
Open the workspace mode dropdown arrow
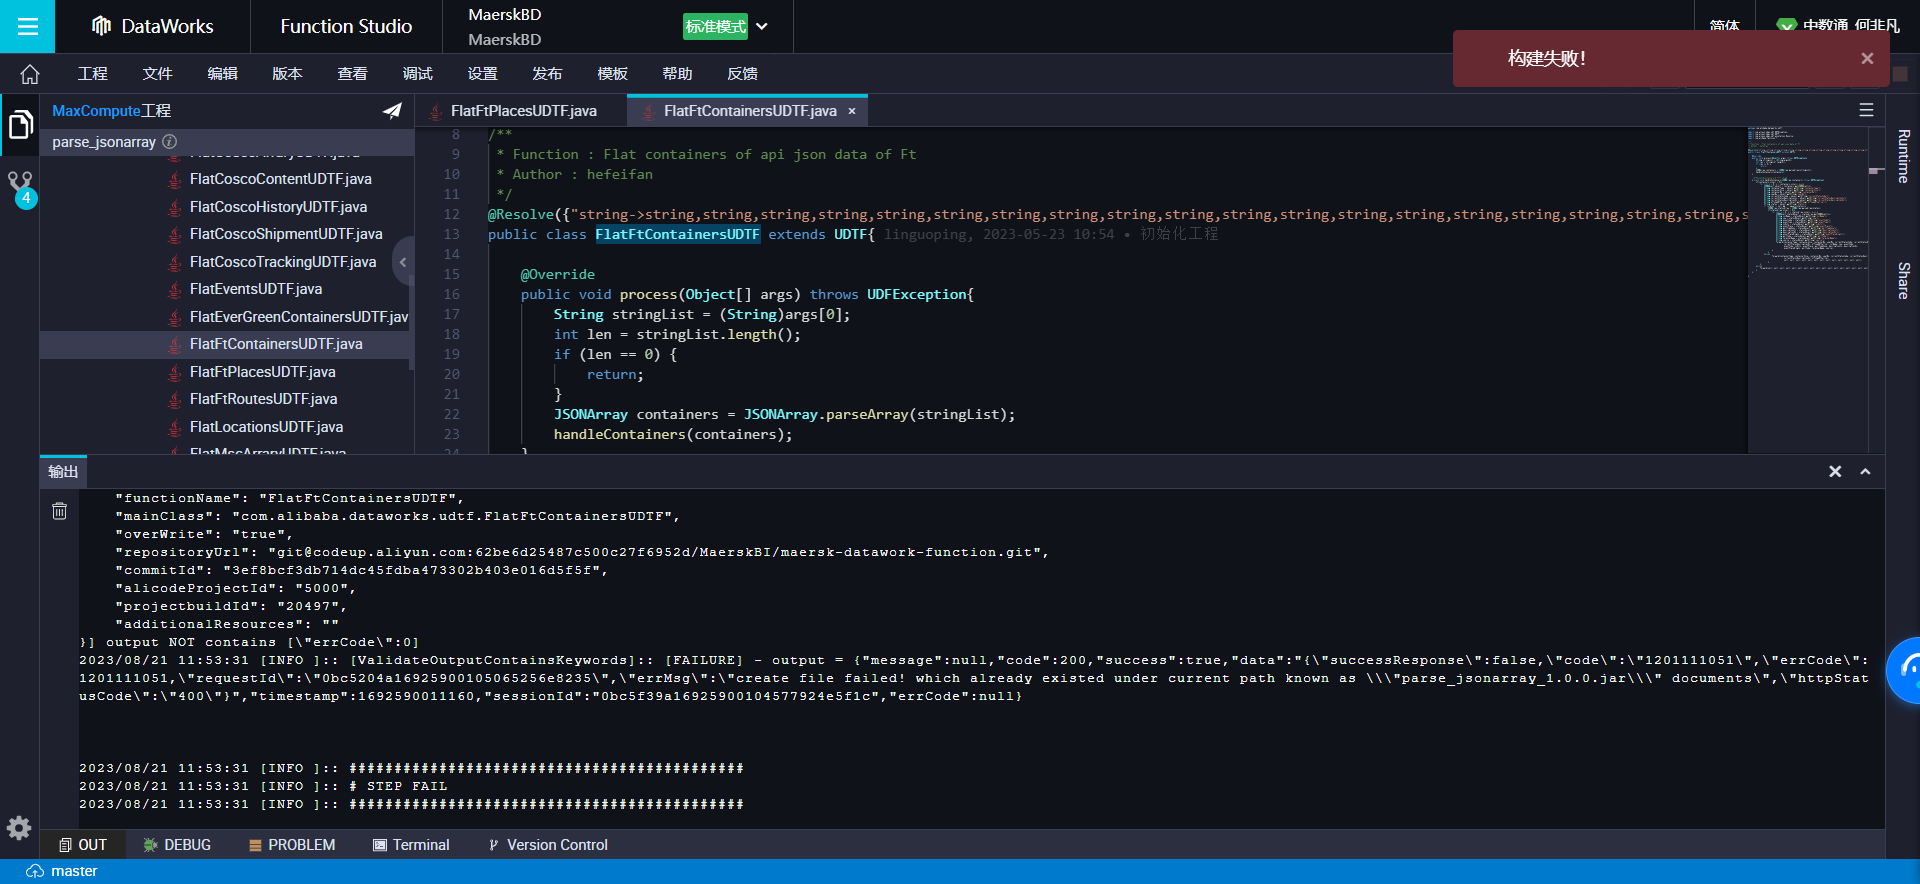(x=762, y=27)
